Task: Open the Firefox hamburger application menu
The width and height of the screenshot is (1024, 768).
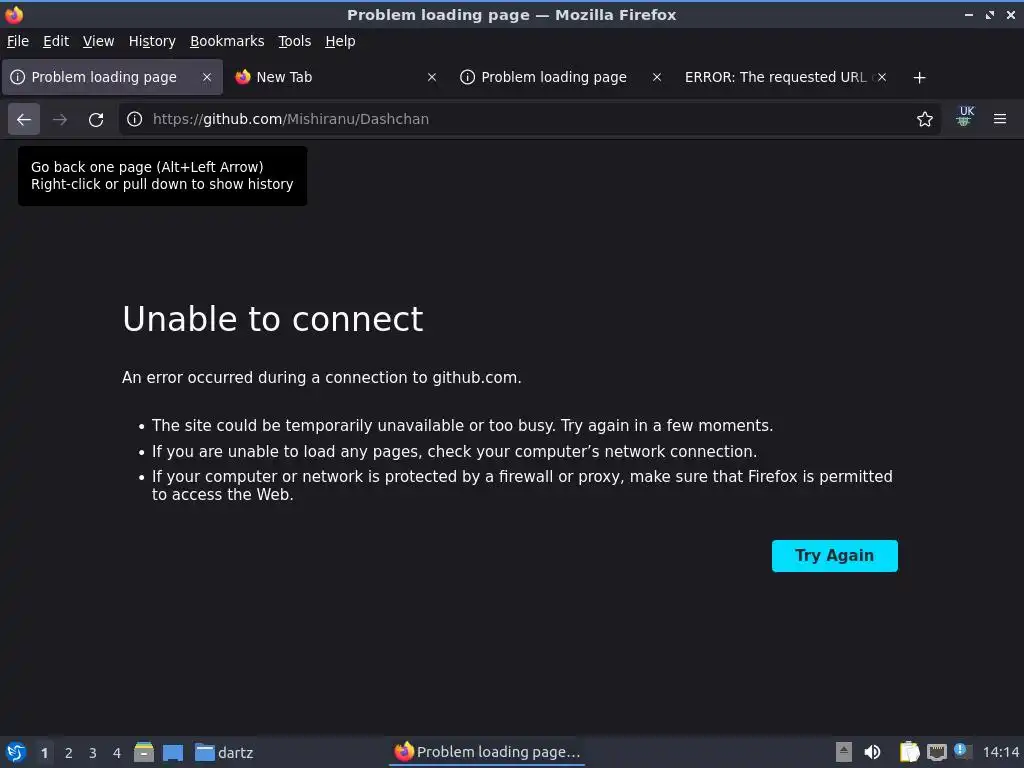Action: pos(1000,119)
